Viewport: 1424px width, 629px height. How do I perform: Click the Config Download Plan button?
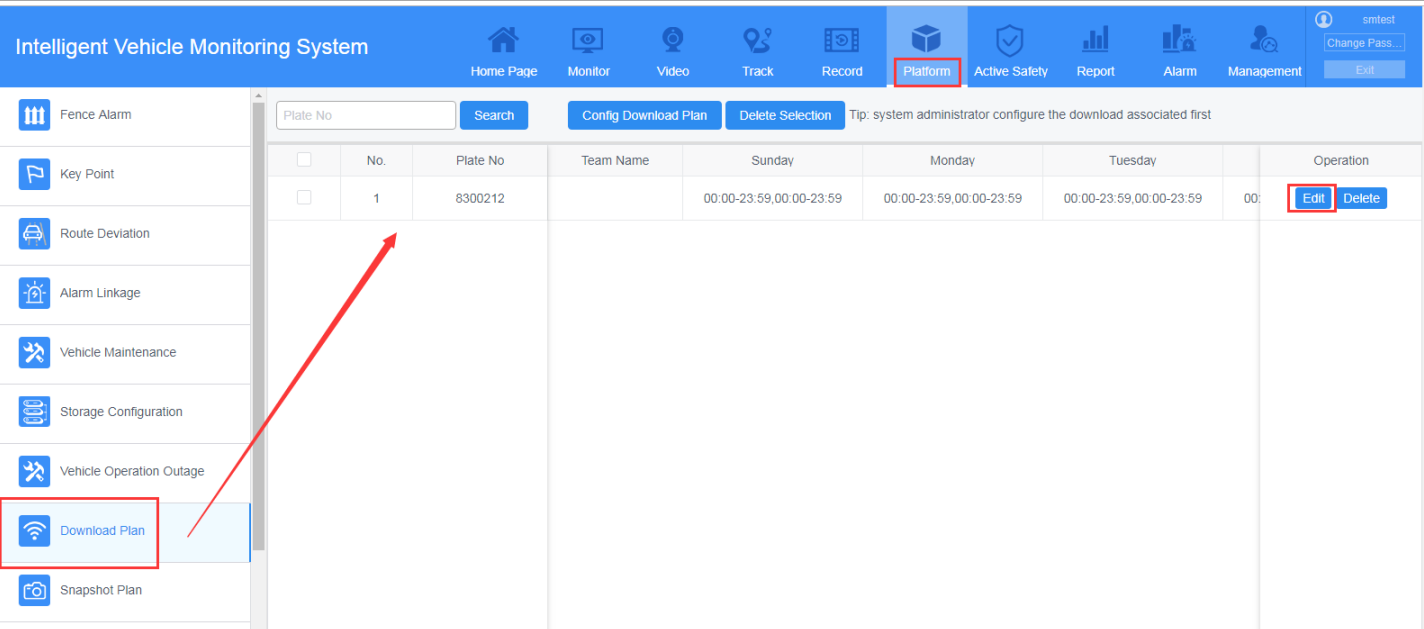click(644, 115)
